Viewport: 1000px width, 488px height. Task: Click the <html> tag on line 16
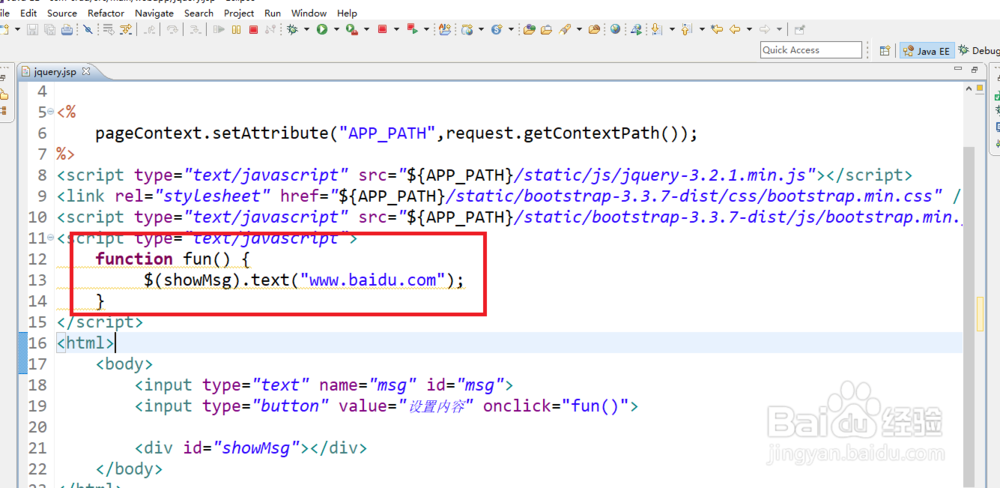85,343
